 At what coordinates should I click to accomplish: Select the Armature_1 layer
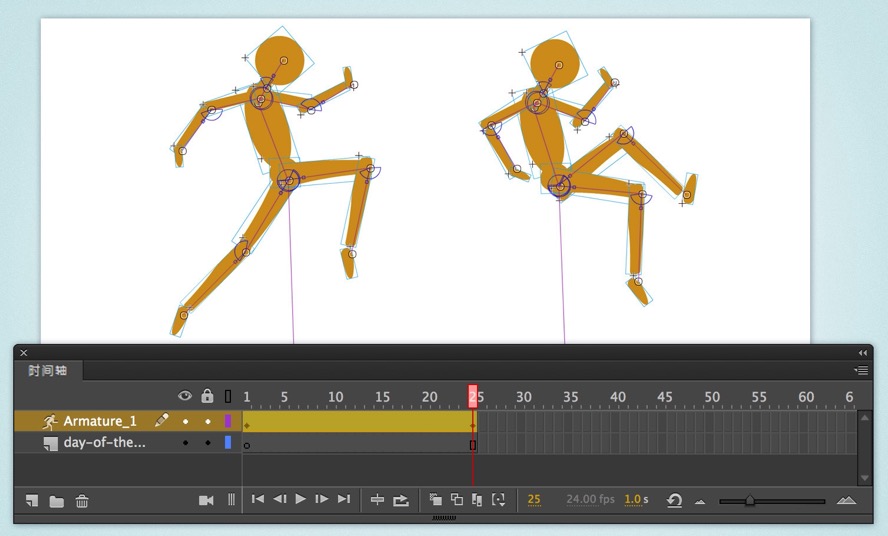point(100,421)
